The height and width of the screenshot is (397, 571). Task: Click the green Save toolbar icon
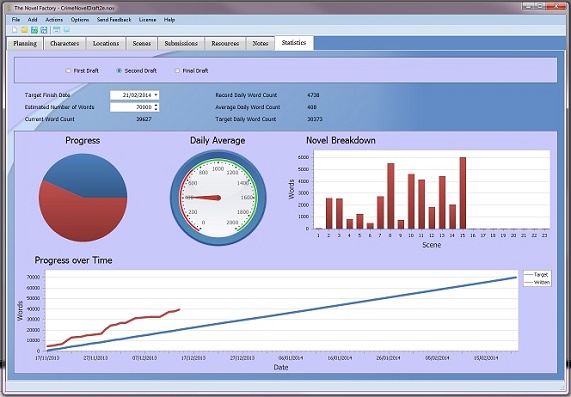34,30
